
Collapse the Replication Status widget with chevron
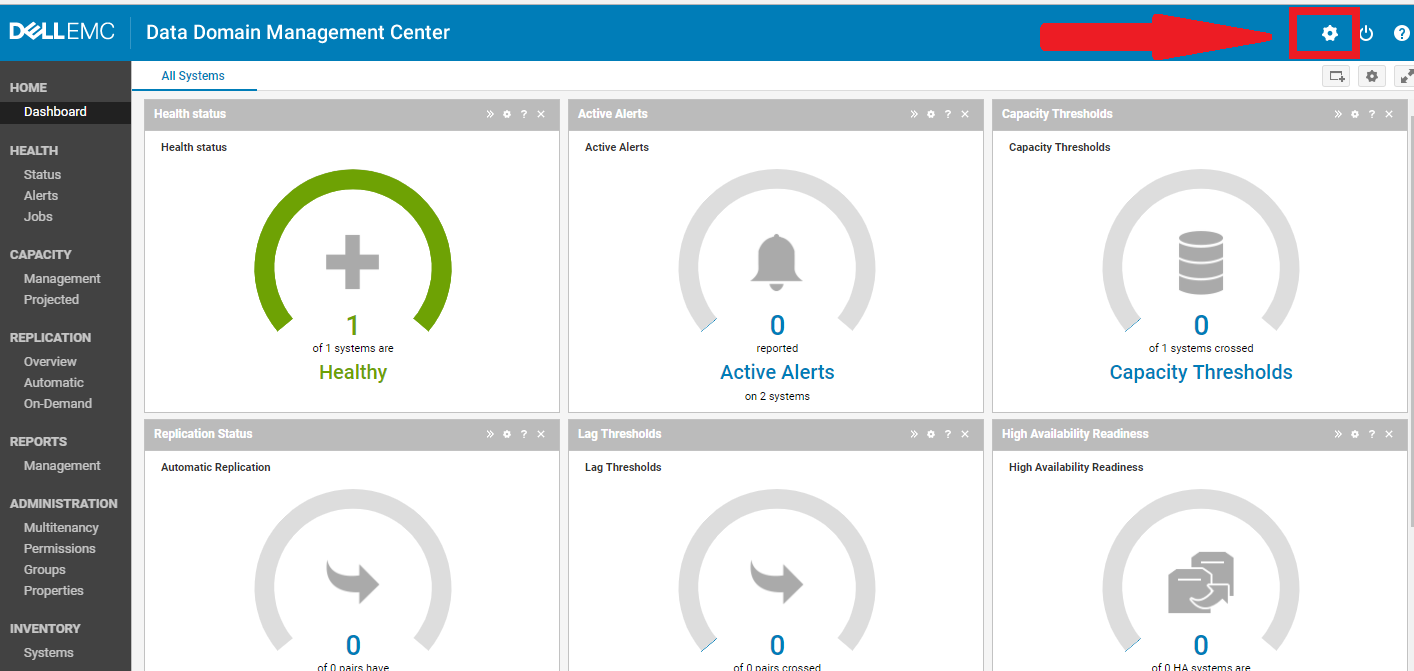[x=489, y=434]
